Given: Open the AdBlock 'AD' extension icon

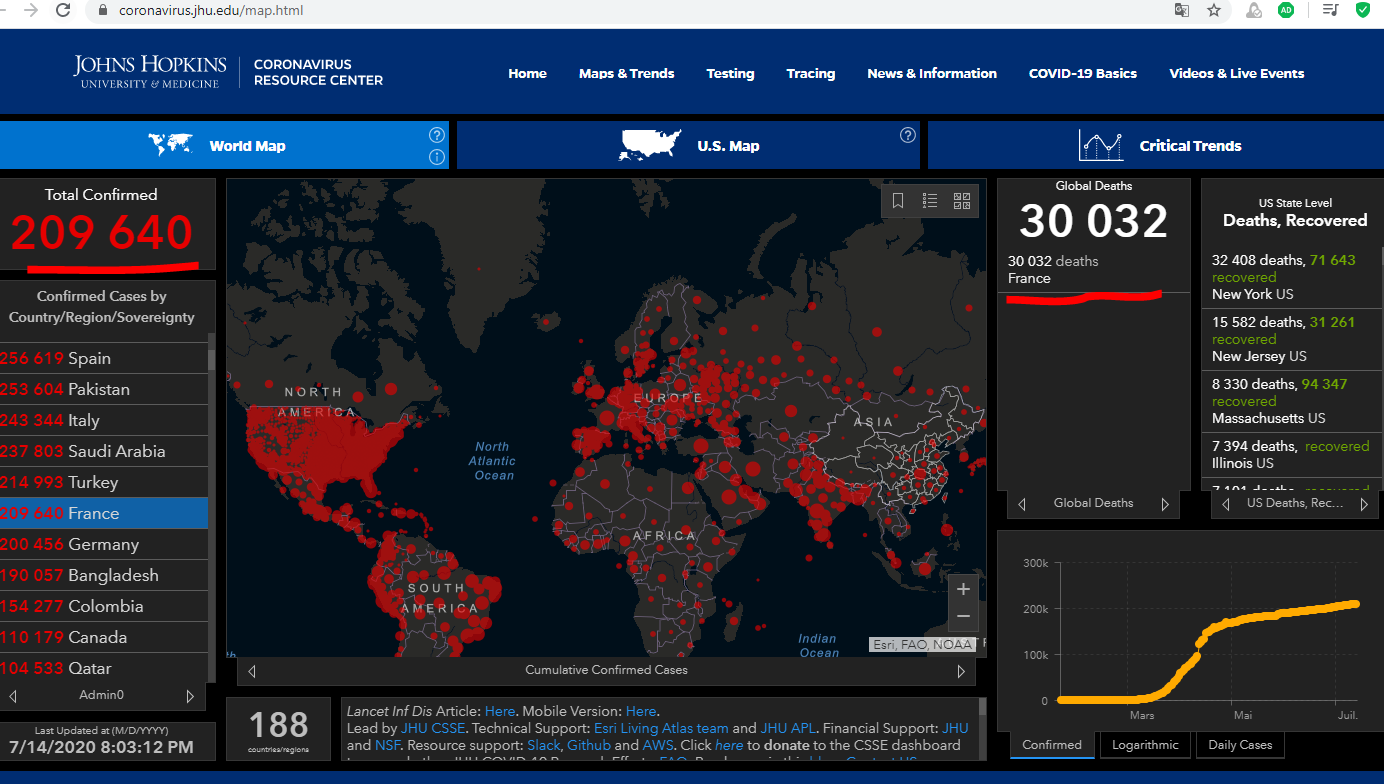Looking at the screenshot, I should tap(1286, 10).
